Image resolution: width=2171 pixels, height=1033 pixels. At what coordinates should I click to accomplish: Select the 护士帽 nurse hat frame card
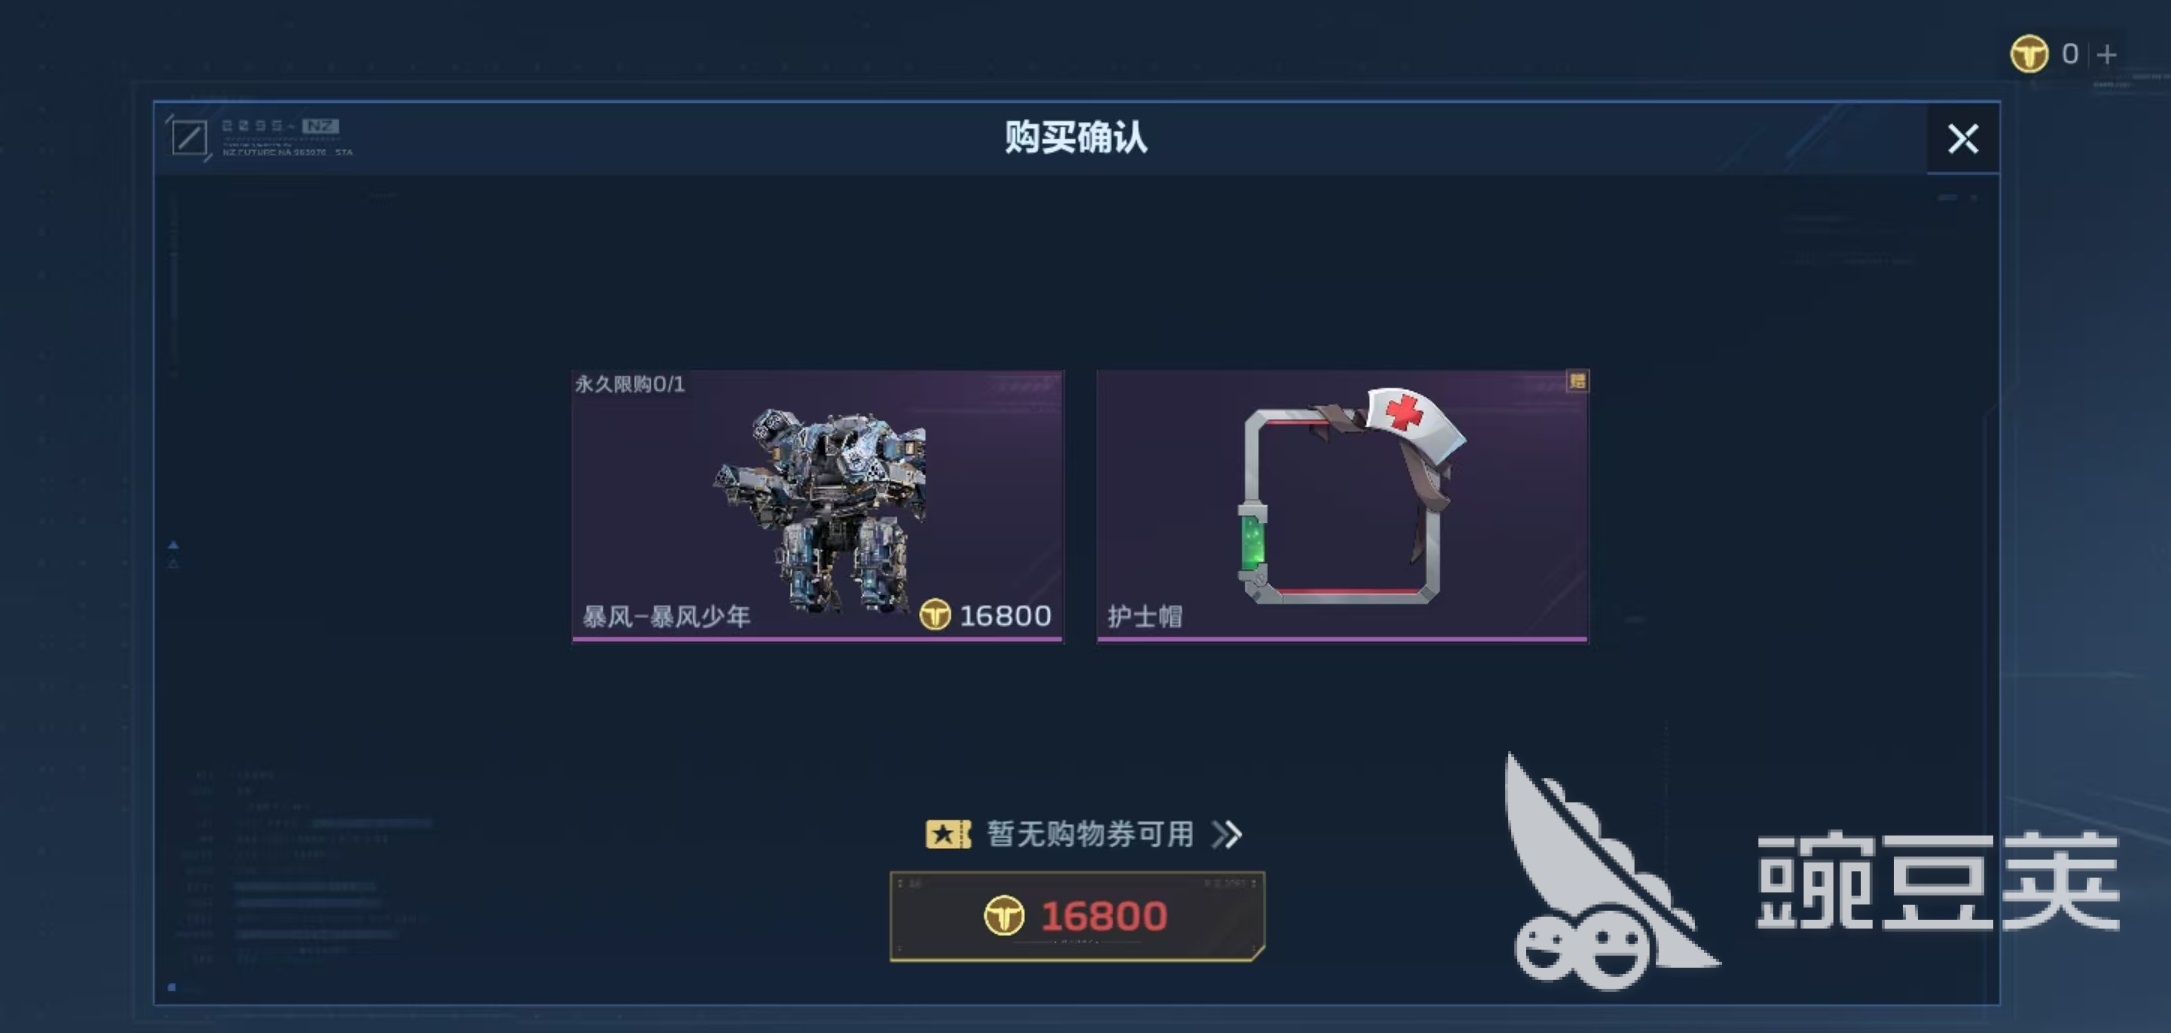tap(1342, 506)
